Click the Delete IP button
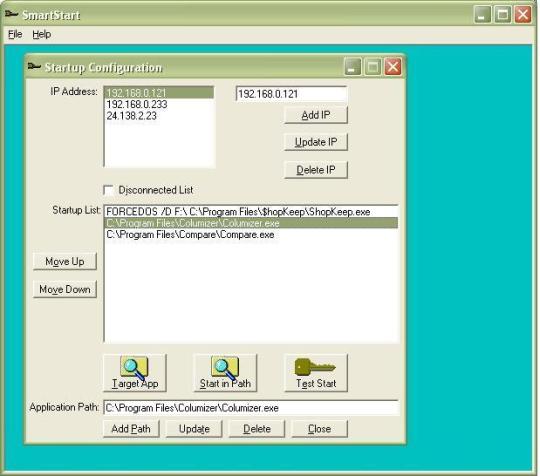Screen dimensions: 540x476 coord(316,170)
